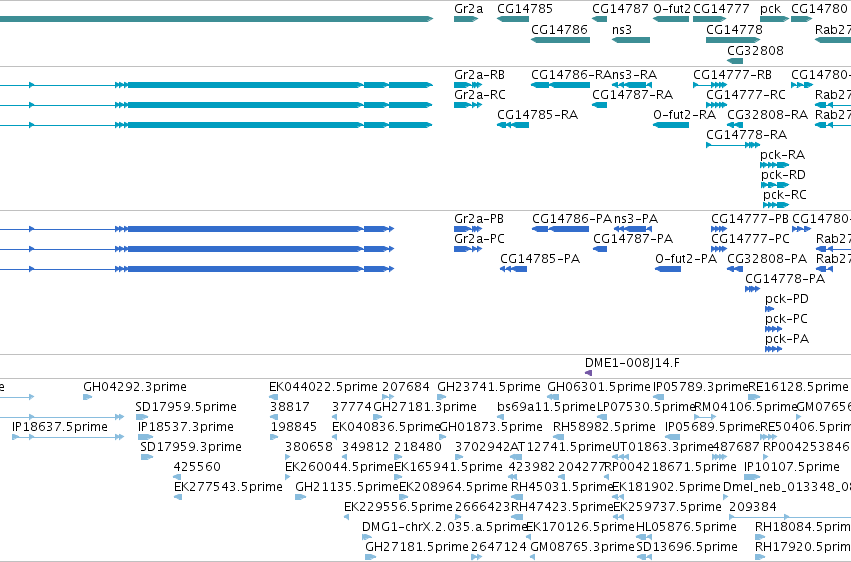This screenshot has width=851, height=562.
Task: Open the CG14786-PA protein feature
Action: [561, 229]
